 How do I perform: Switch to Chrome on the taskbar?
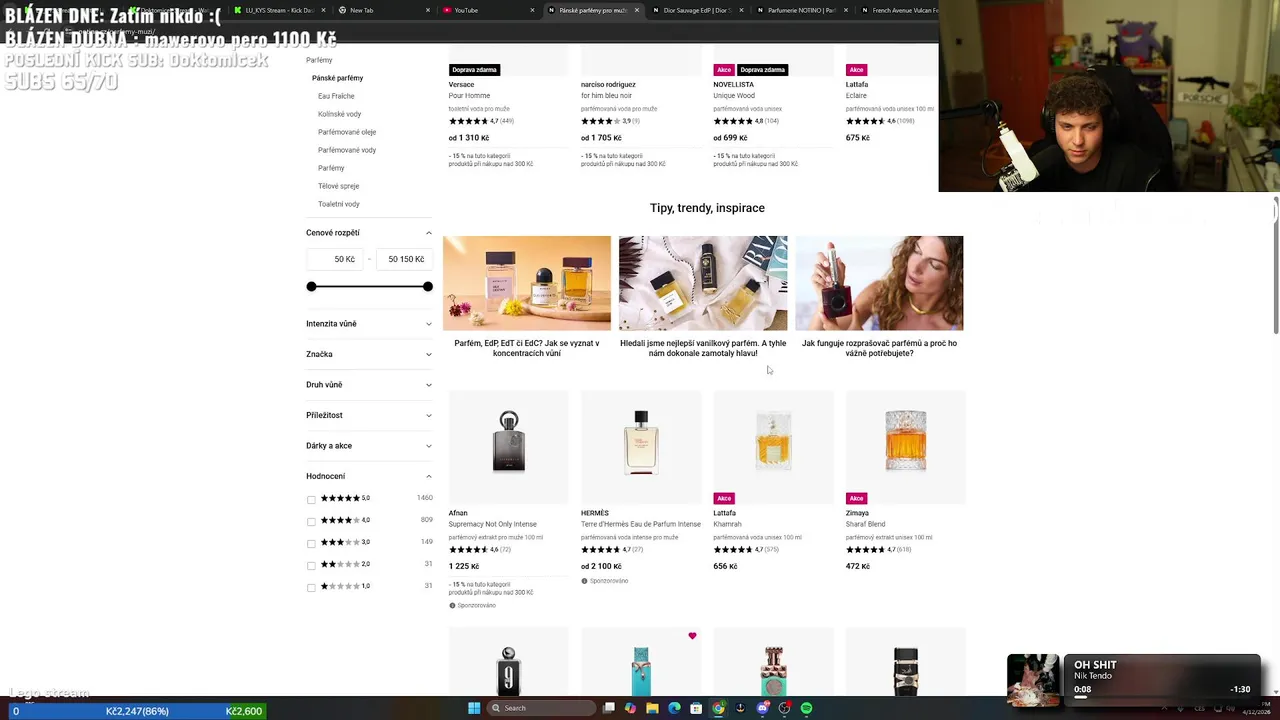coord(718,708)
